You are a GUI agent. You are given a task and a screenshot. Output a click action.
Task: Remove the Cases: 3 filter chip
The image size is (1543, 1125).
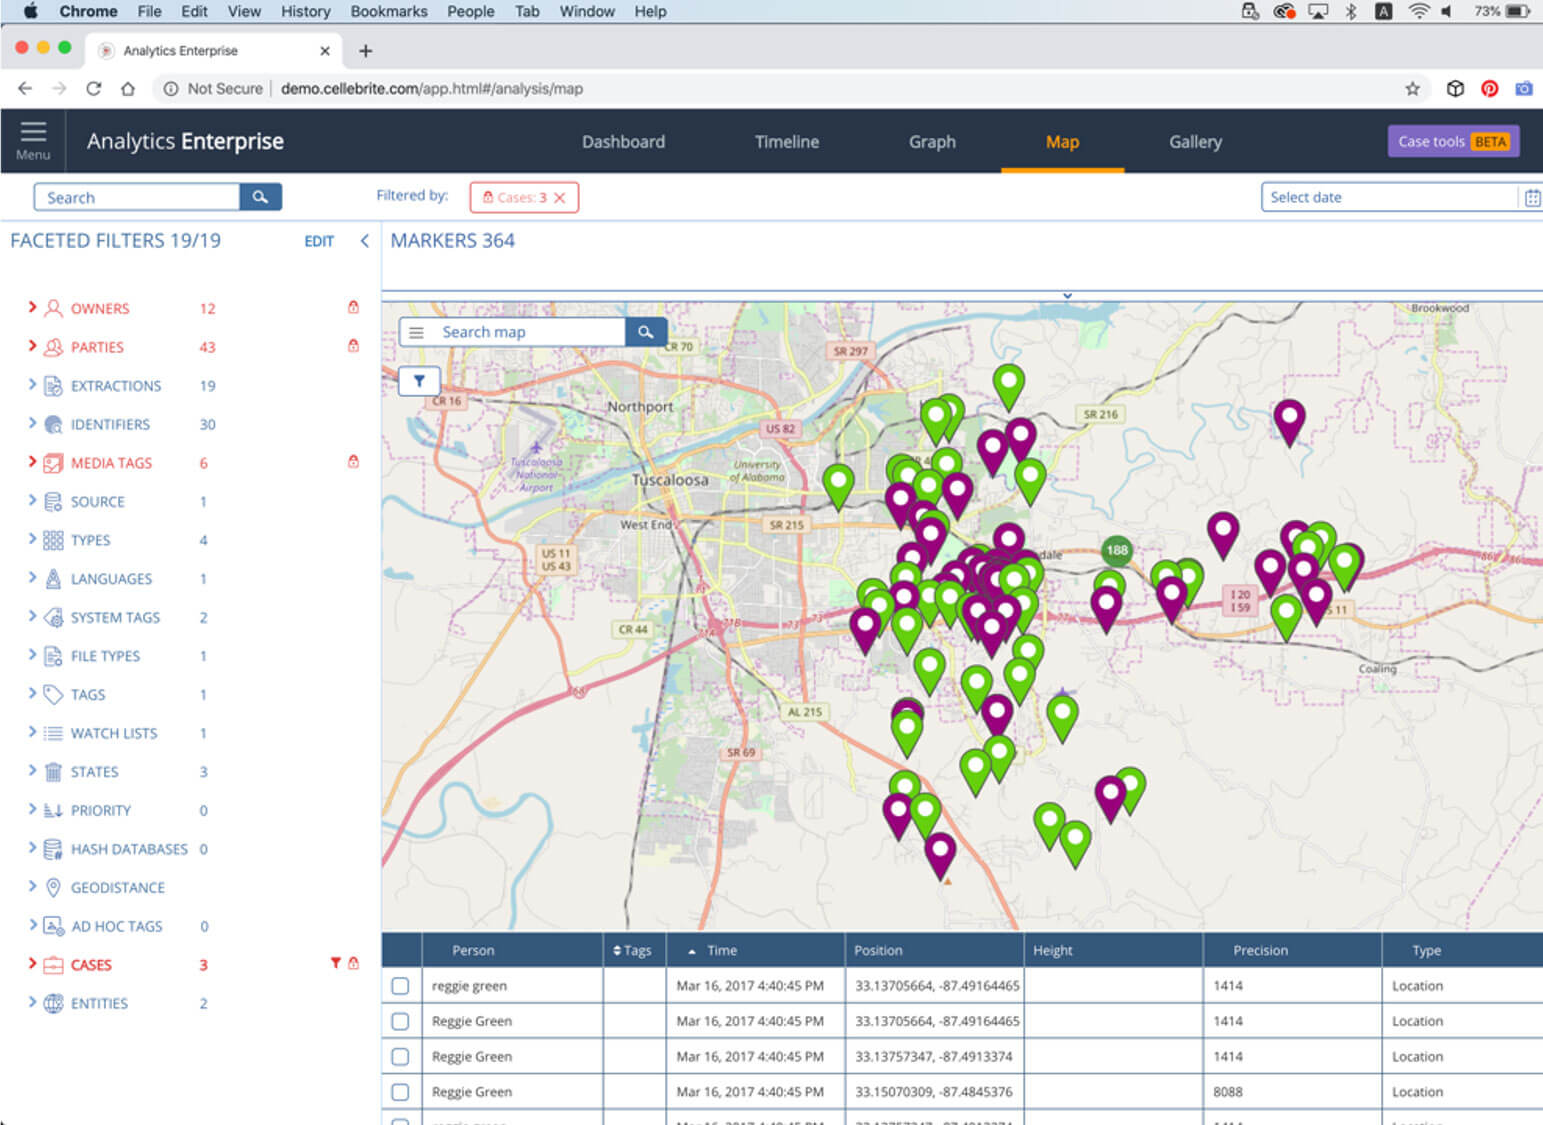tap(560, 198)
